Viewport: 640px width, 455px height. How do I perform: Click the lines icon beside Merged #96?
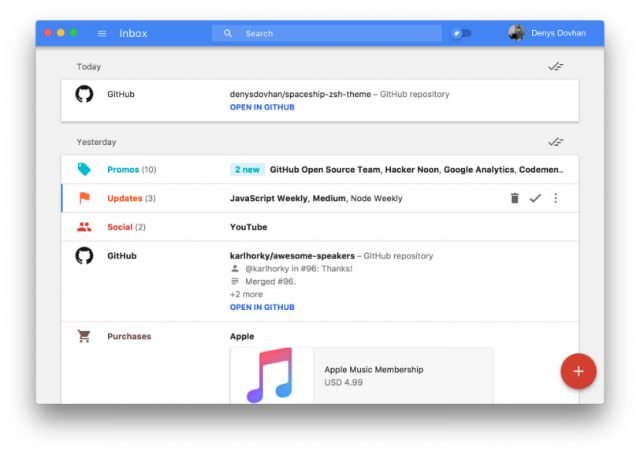[x=235, y=281]
